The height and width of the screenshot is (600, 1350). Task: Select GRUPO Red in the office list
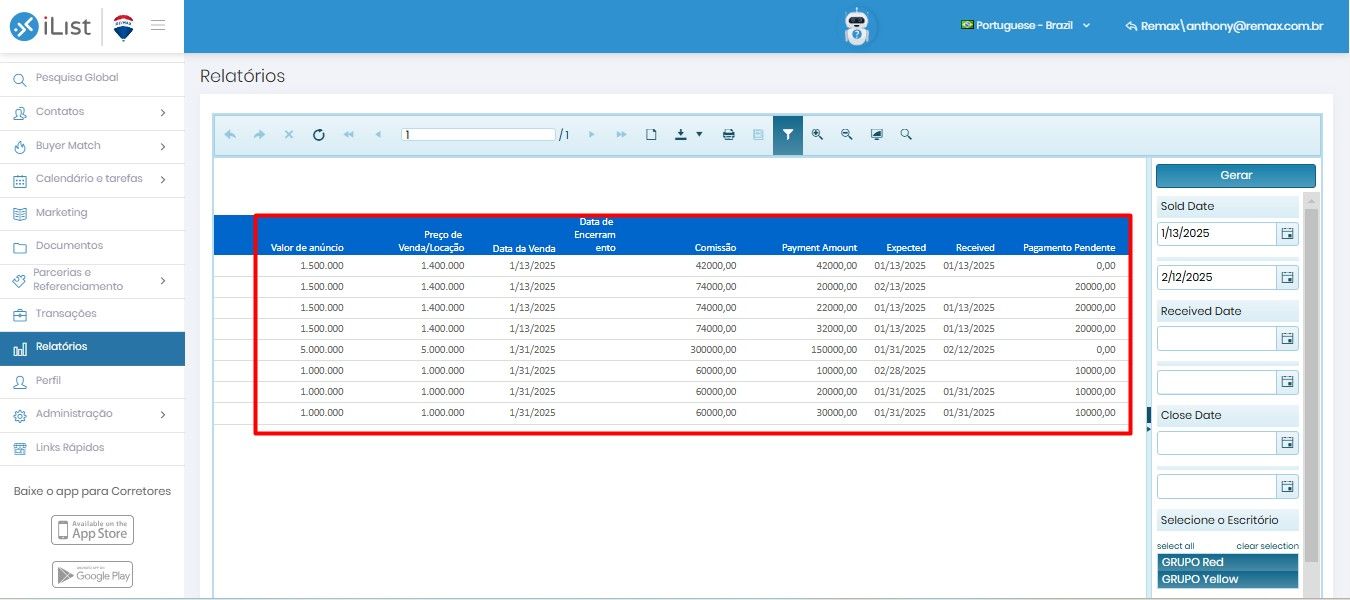pos(1228,562)
